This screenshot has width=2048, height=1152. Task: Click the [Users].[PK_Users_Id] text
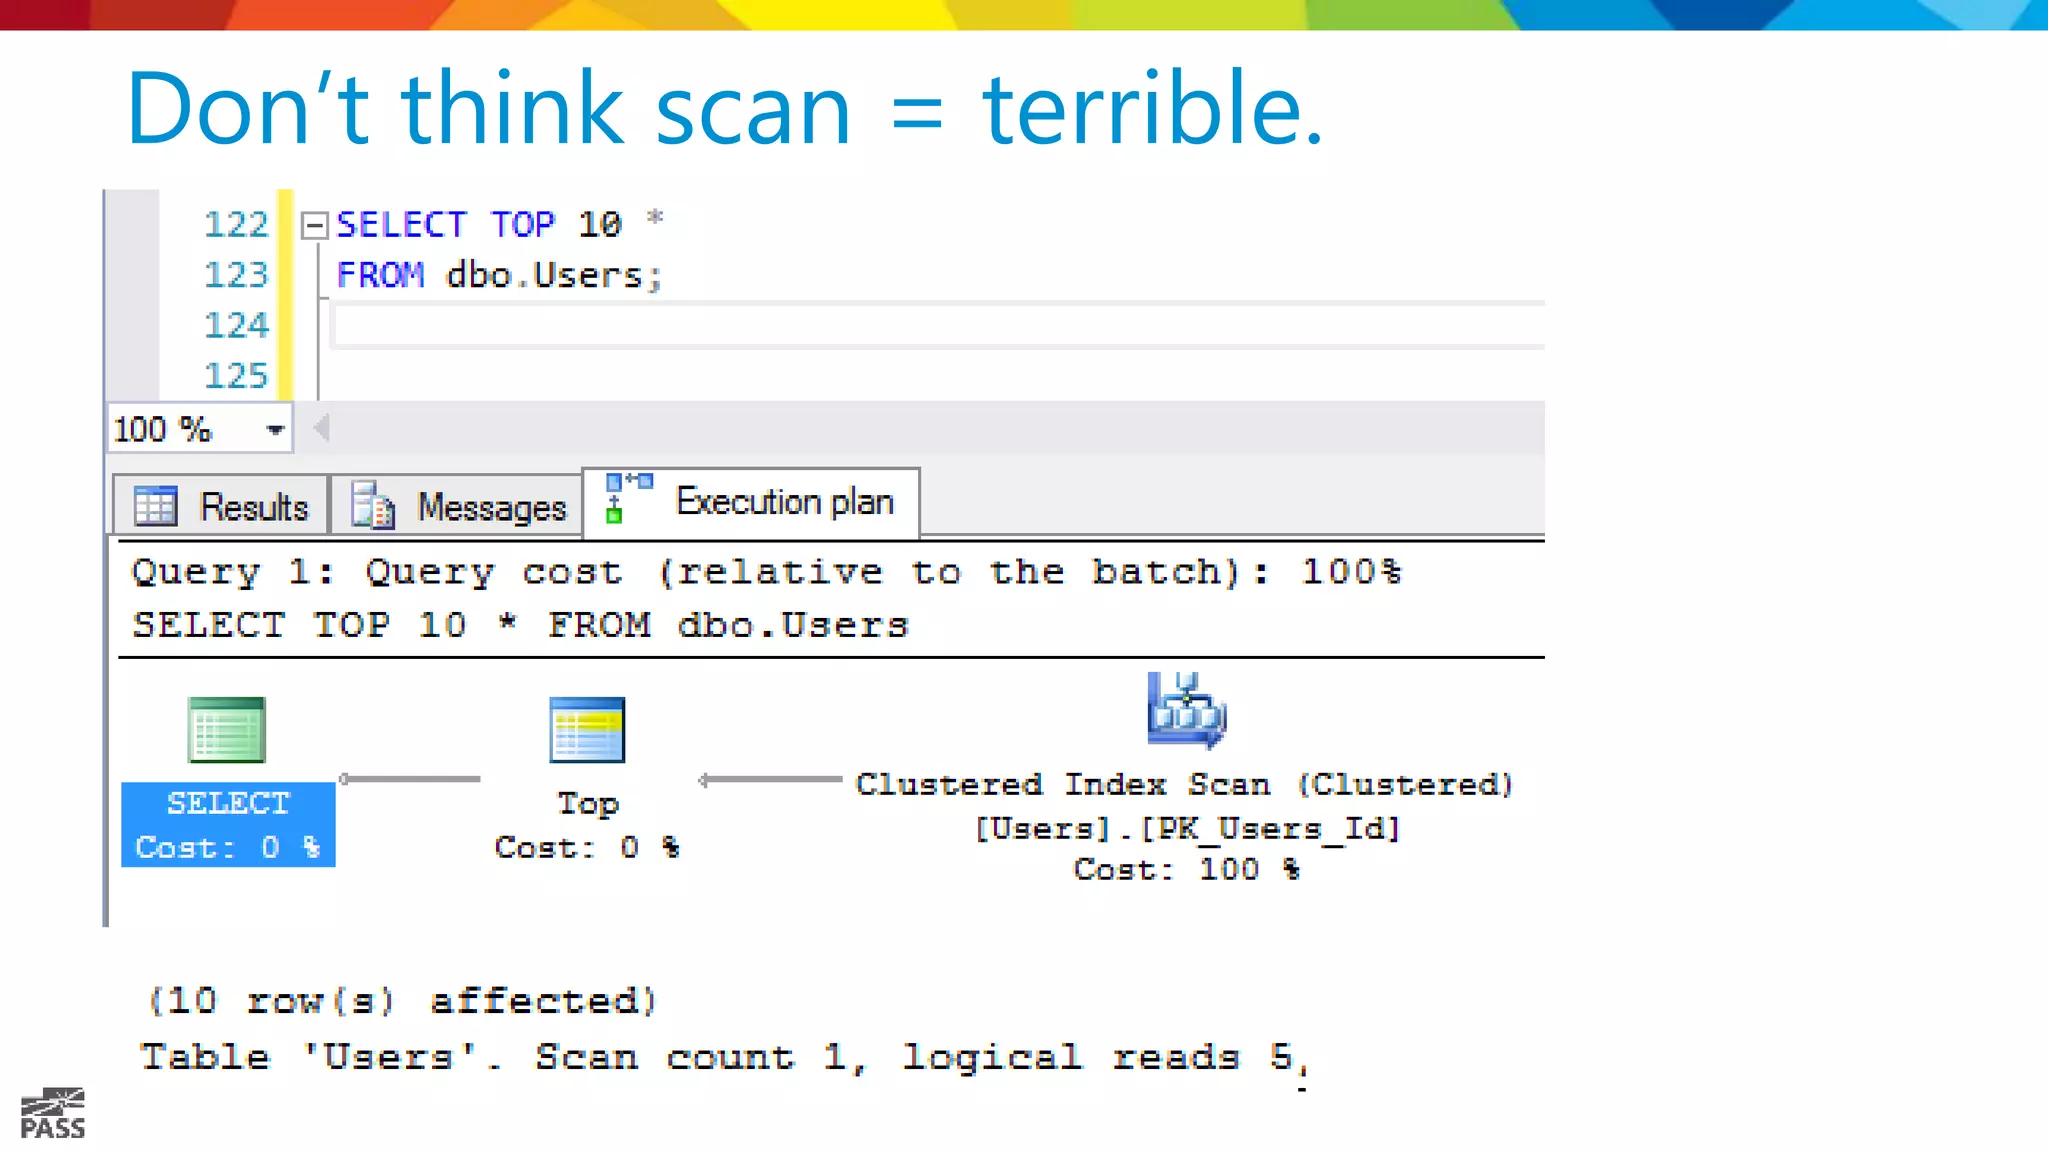(x=1187, y=828)
